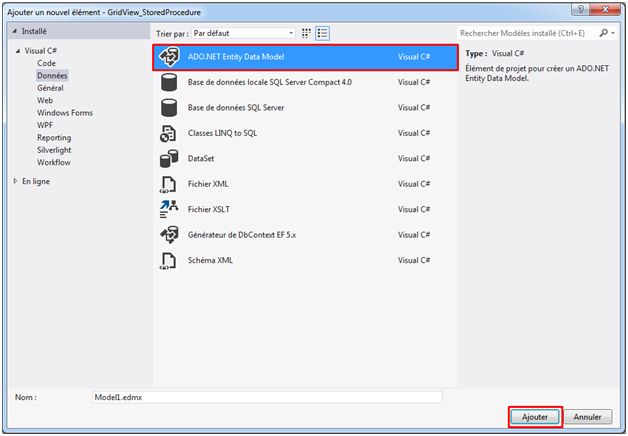628x436 pixels.
Task: Select the Silverlight category
Action: (54, 150)
